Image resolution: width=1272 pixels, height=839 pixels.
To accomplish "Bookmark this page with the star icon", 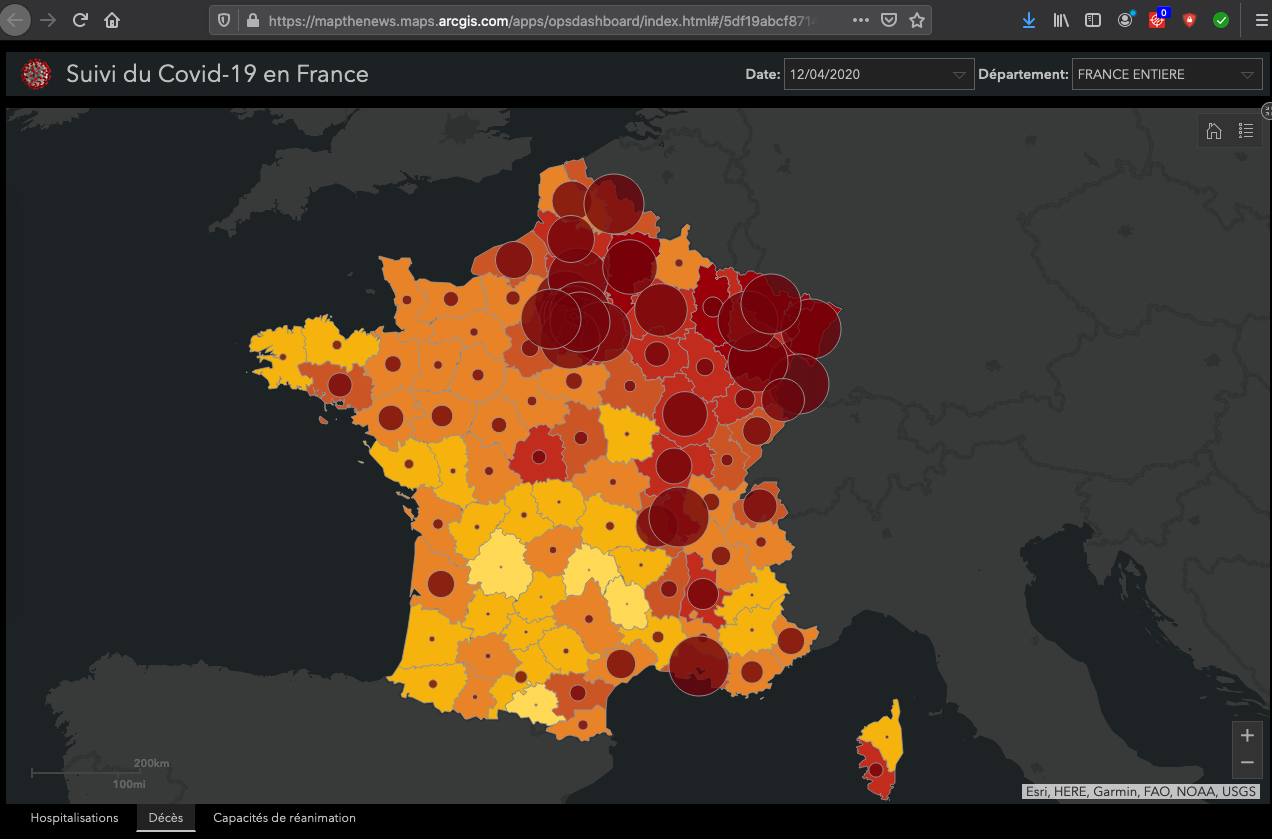I will [916, 20].
